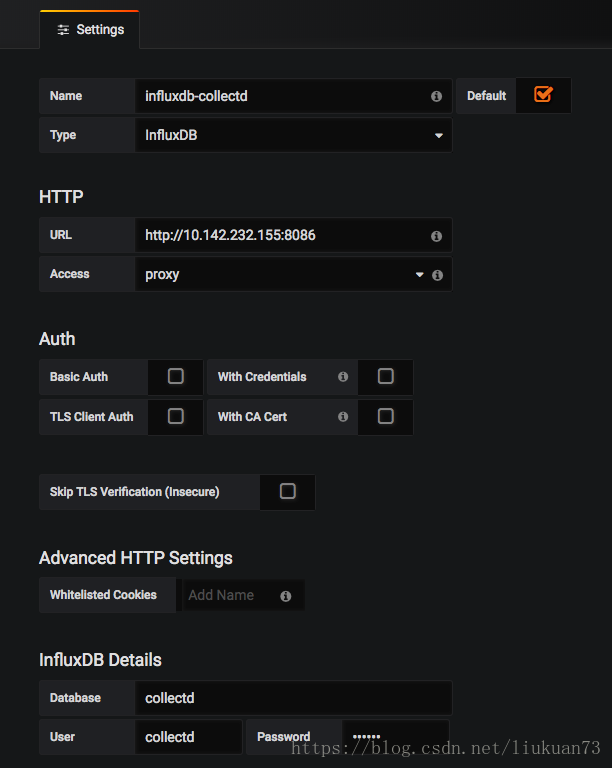
Task: Edit the User field collectd
Action: [188, 737]
